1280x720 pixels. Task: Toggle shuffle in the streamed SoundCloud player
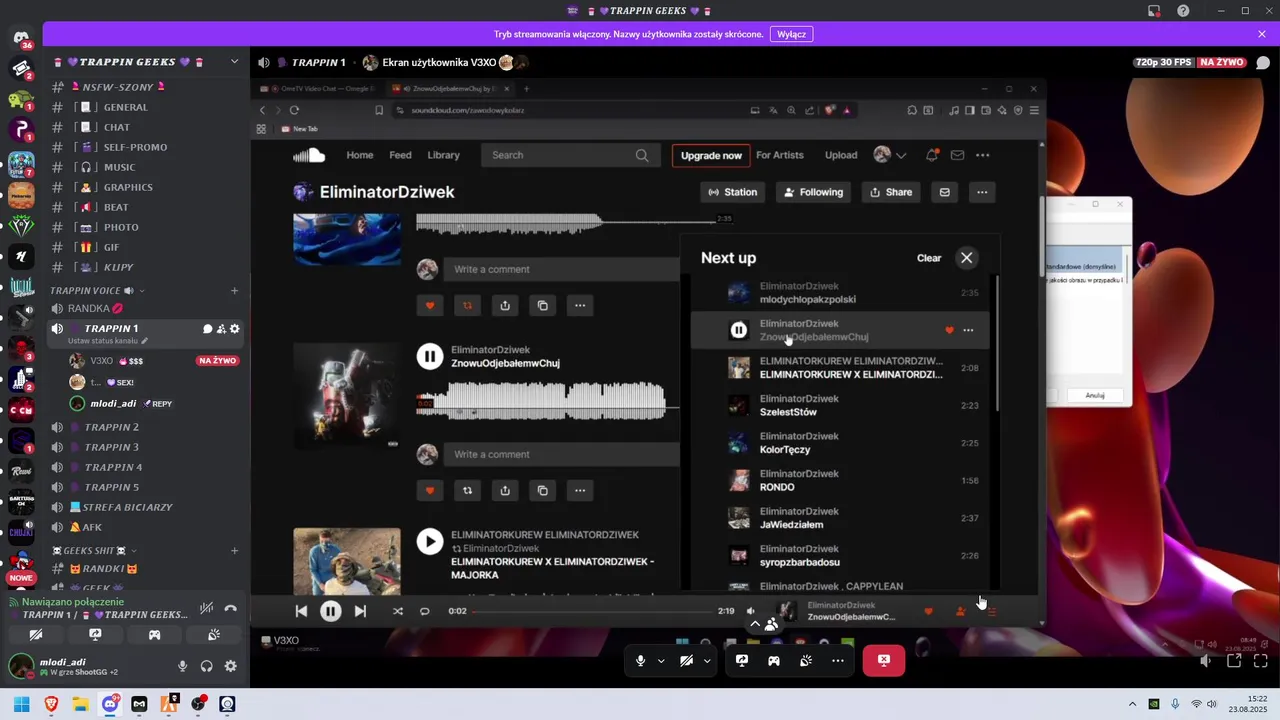coord(398,611)
